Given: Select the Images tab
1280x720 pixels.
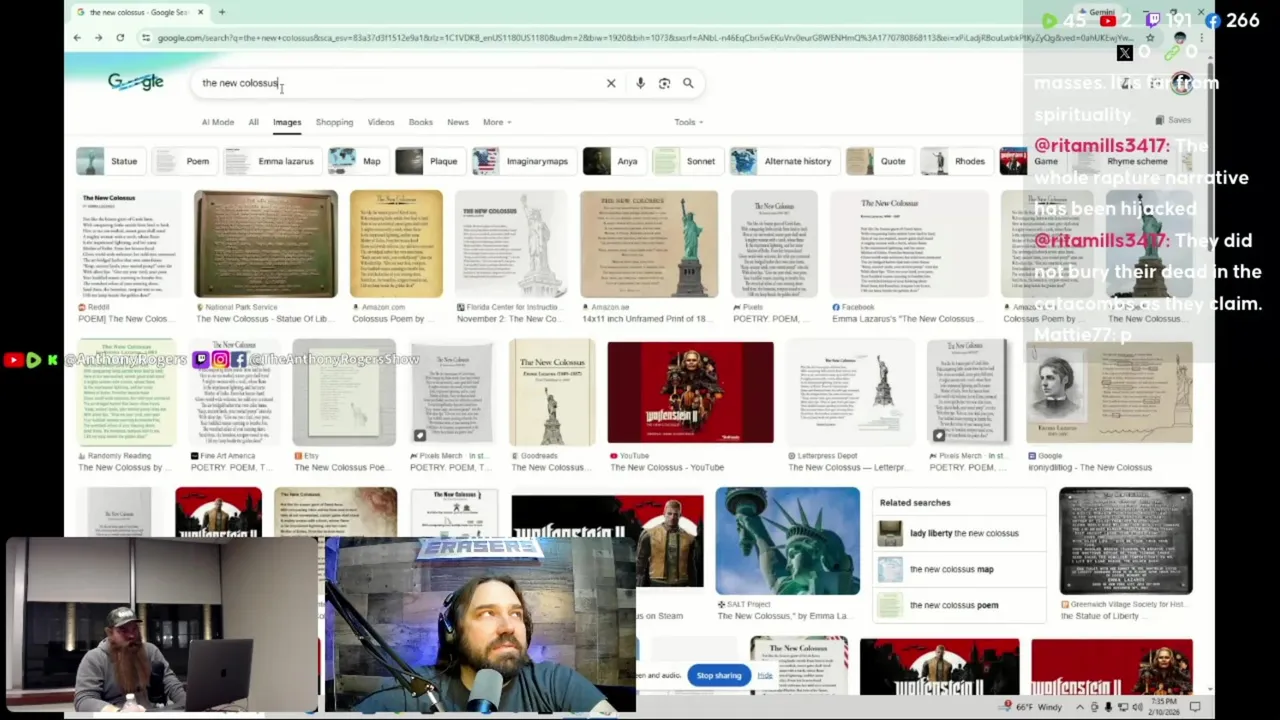Looking at the screenshot, I should click(287, 122).
